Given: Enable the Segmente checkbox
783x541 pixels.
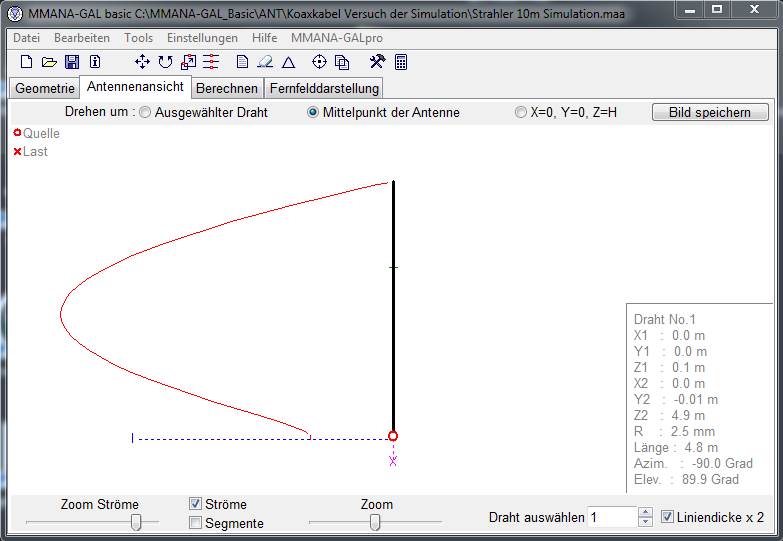Looking at the screenshot, I should pyautogui.click(x=195, y=523).
